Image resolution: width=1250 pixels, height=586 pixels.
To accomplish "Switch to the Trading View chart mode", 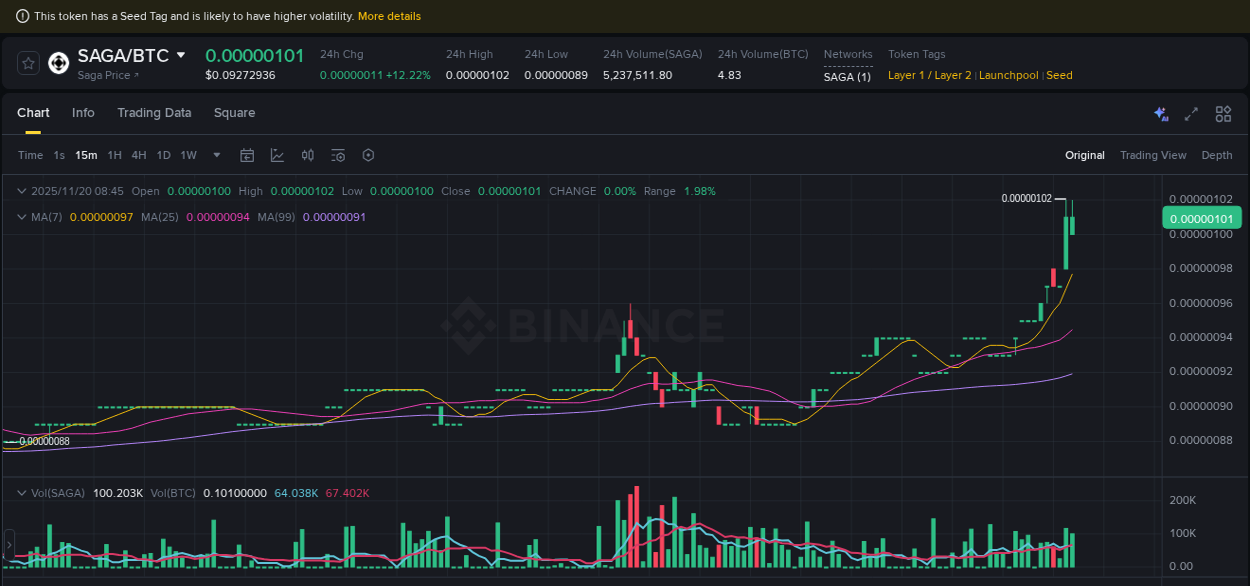I will point(1153,155).
